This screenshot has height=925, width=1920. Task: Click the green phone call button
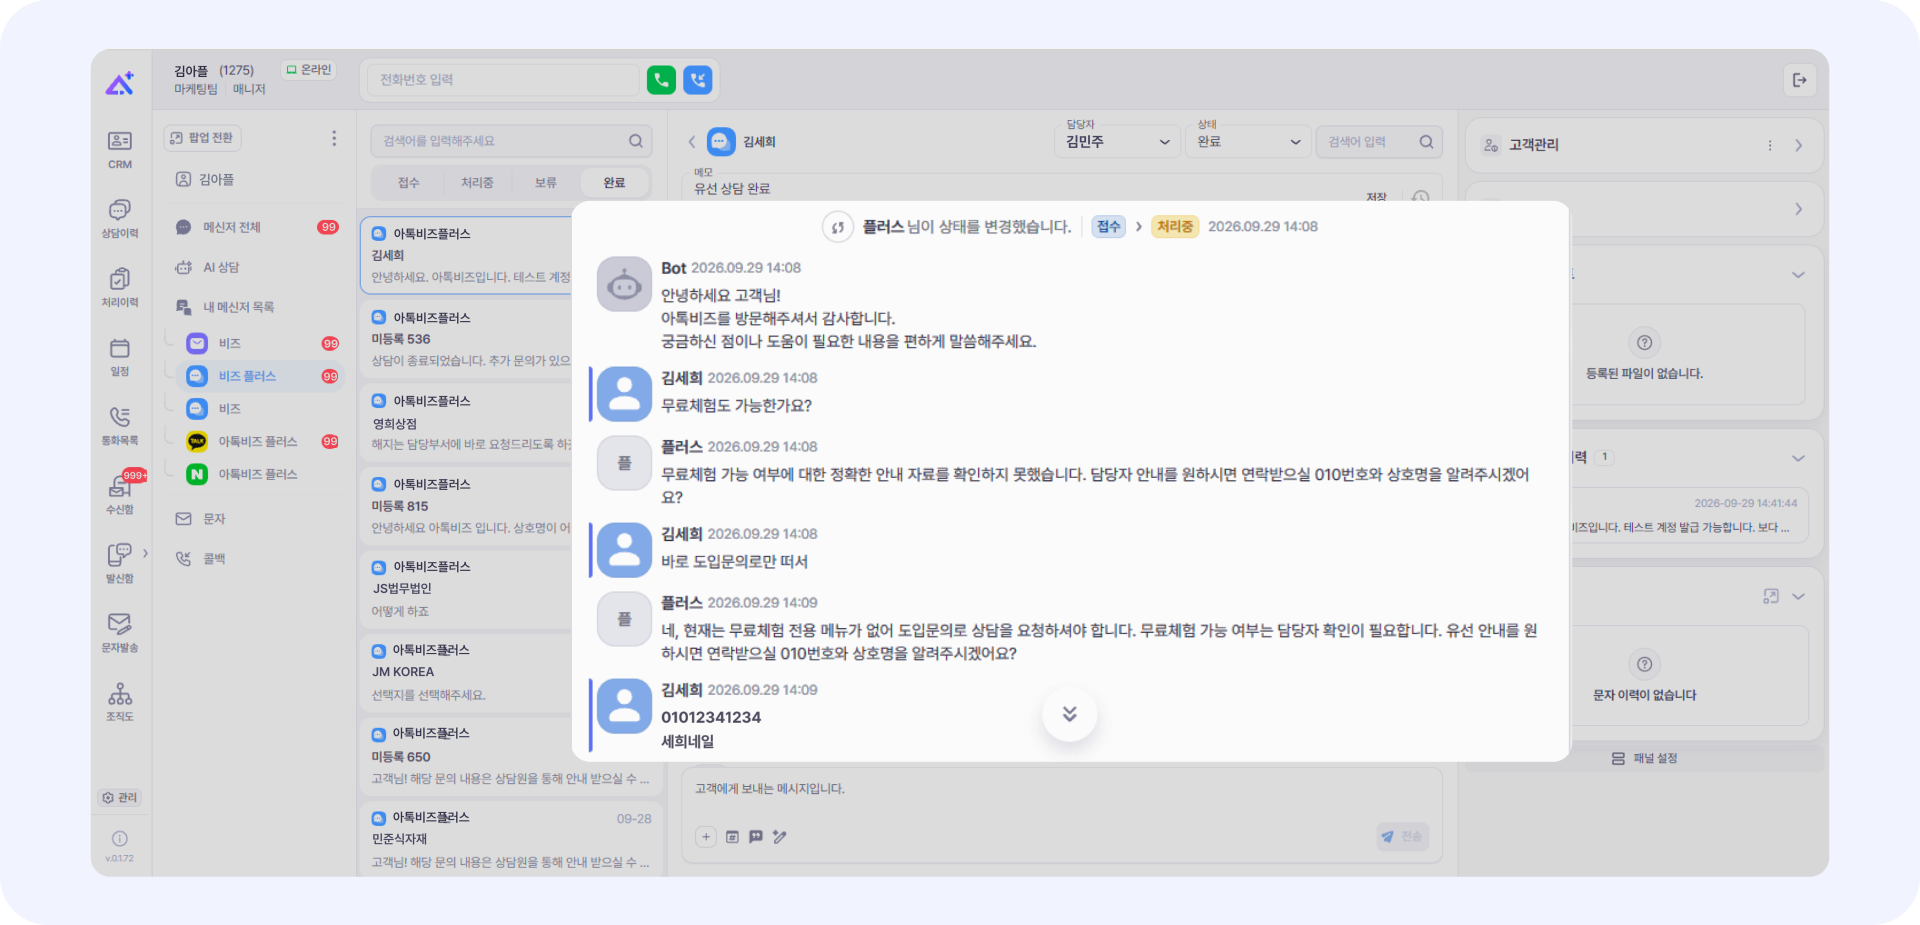click(661, 80)
